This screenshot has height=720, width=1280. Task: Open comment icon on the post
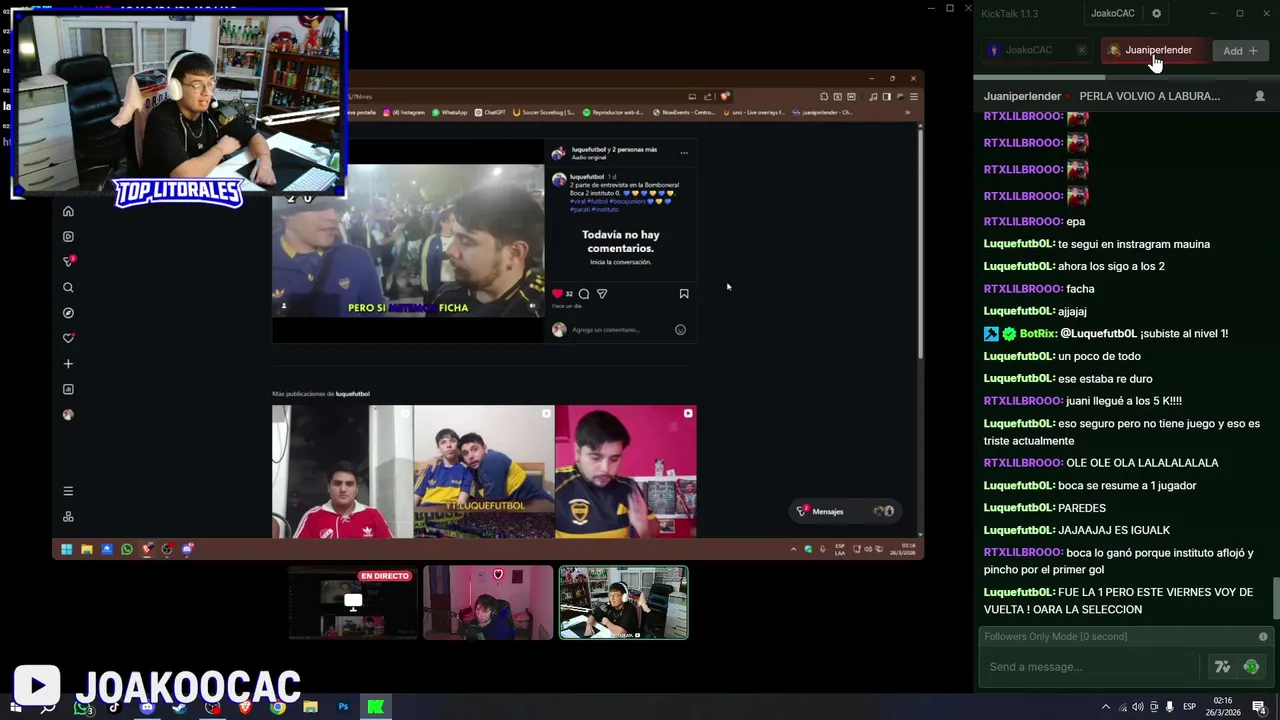click(x=584, y=294)
